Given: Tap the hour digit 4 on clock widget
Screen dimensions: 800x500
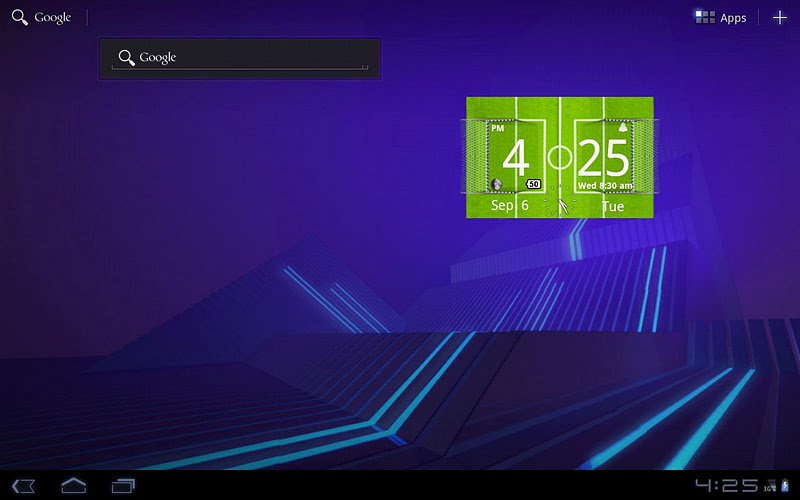Looking at the screenshot, I should tap(515, 158).
